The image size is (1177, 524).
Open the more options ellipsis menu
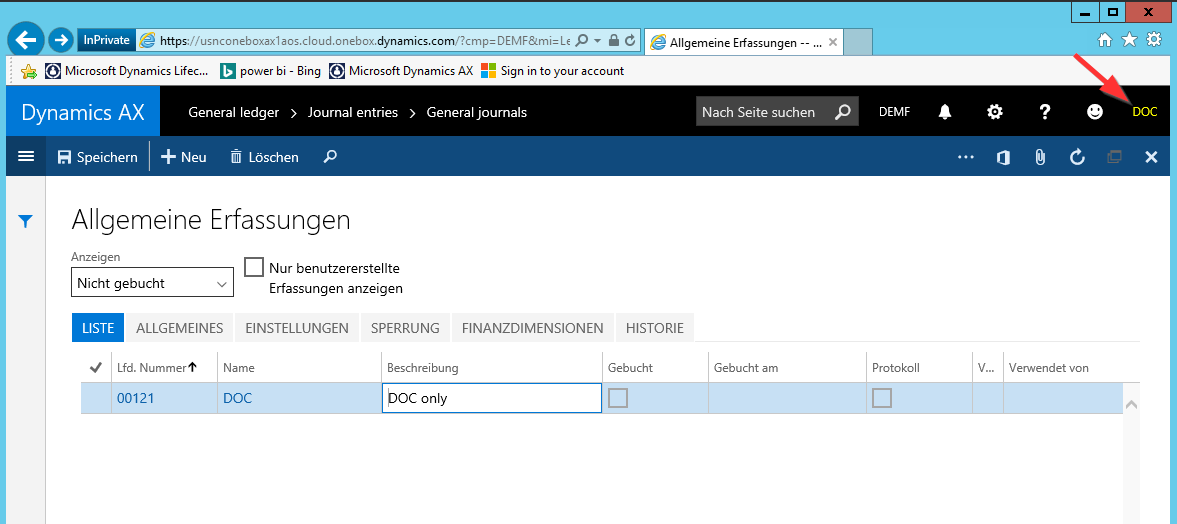[965, 157]
